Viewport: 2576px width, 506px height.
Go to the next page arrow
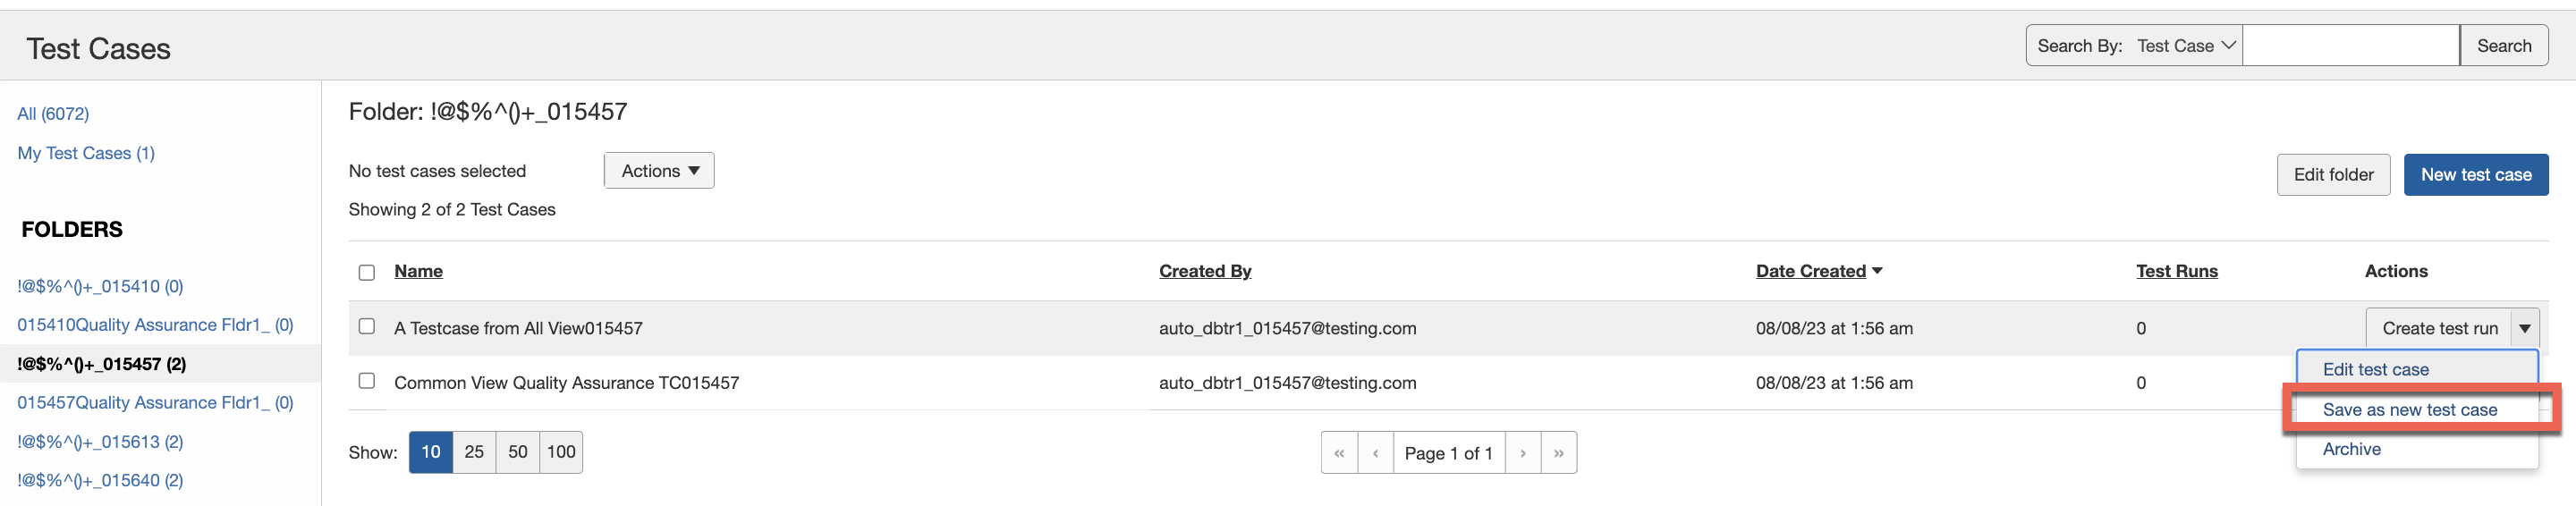[1522, 453]
